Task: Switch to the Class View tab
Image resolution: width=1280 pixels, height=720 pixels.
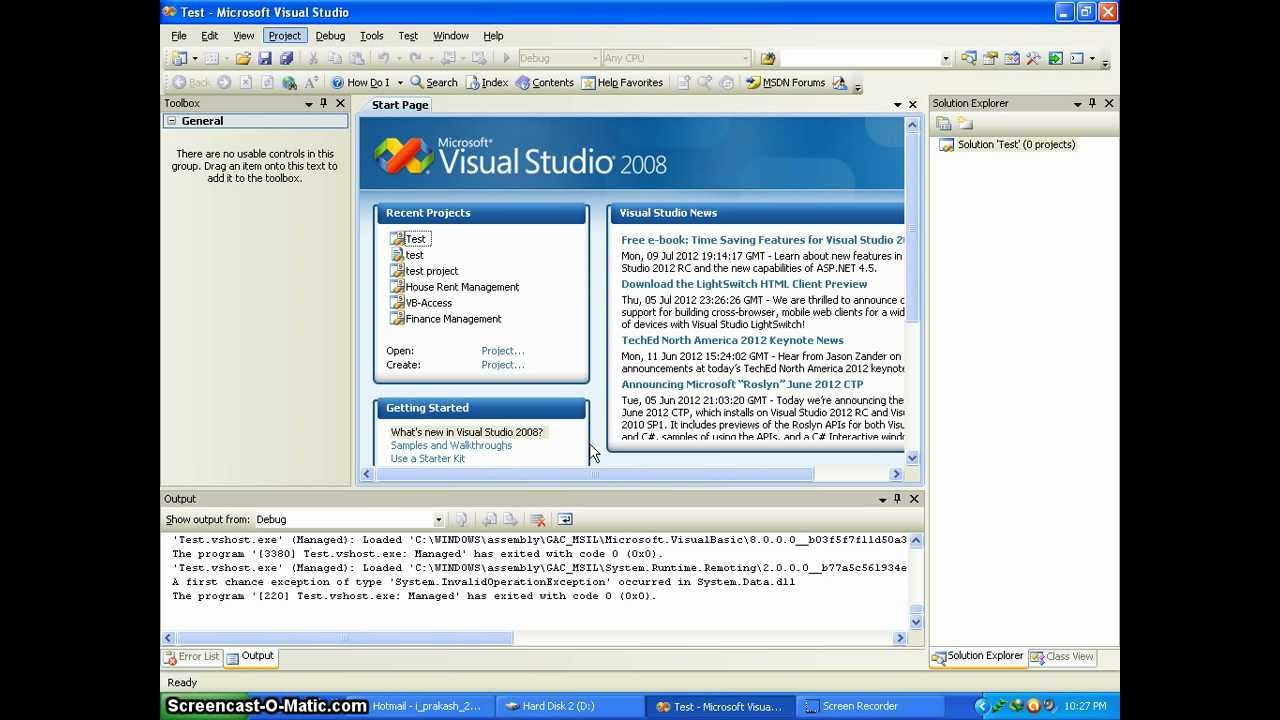Action: [x=1062, y=657]
